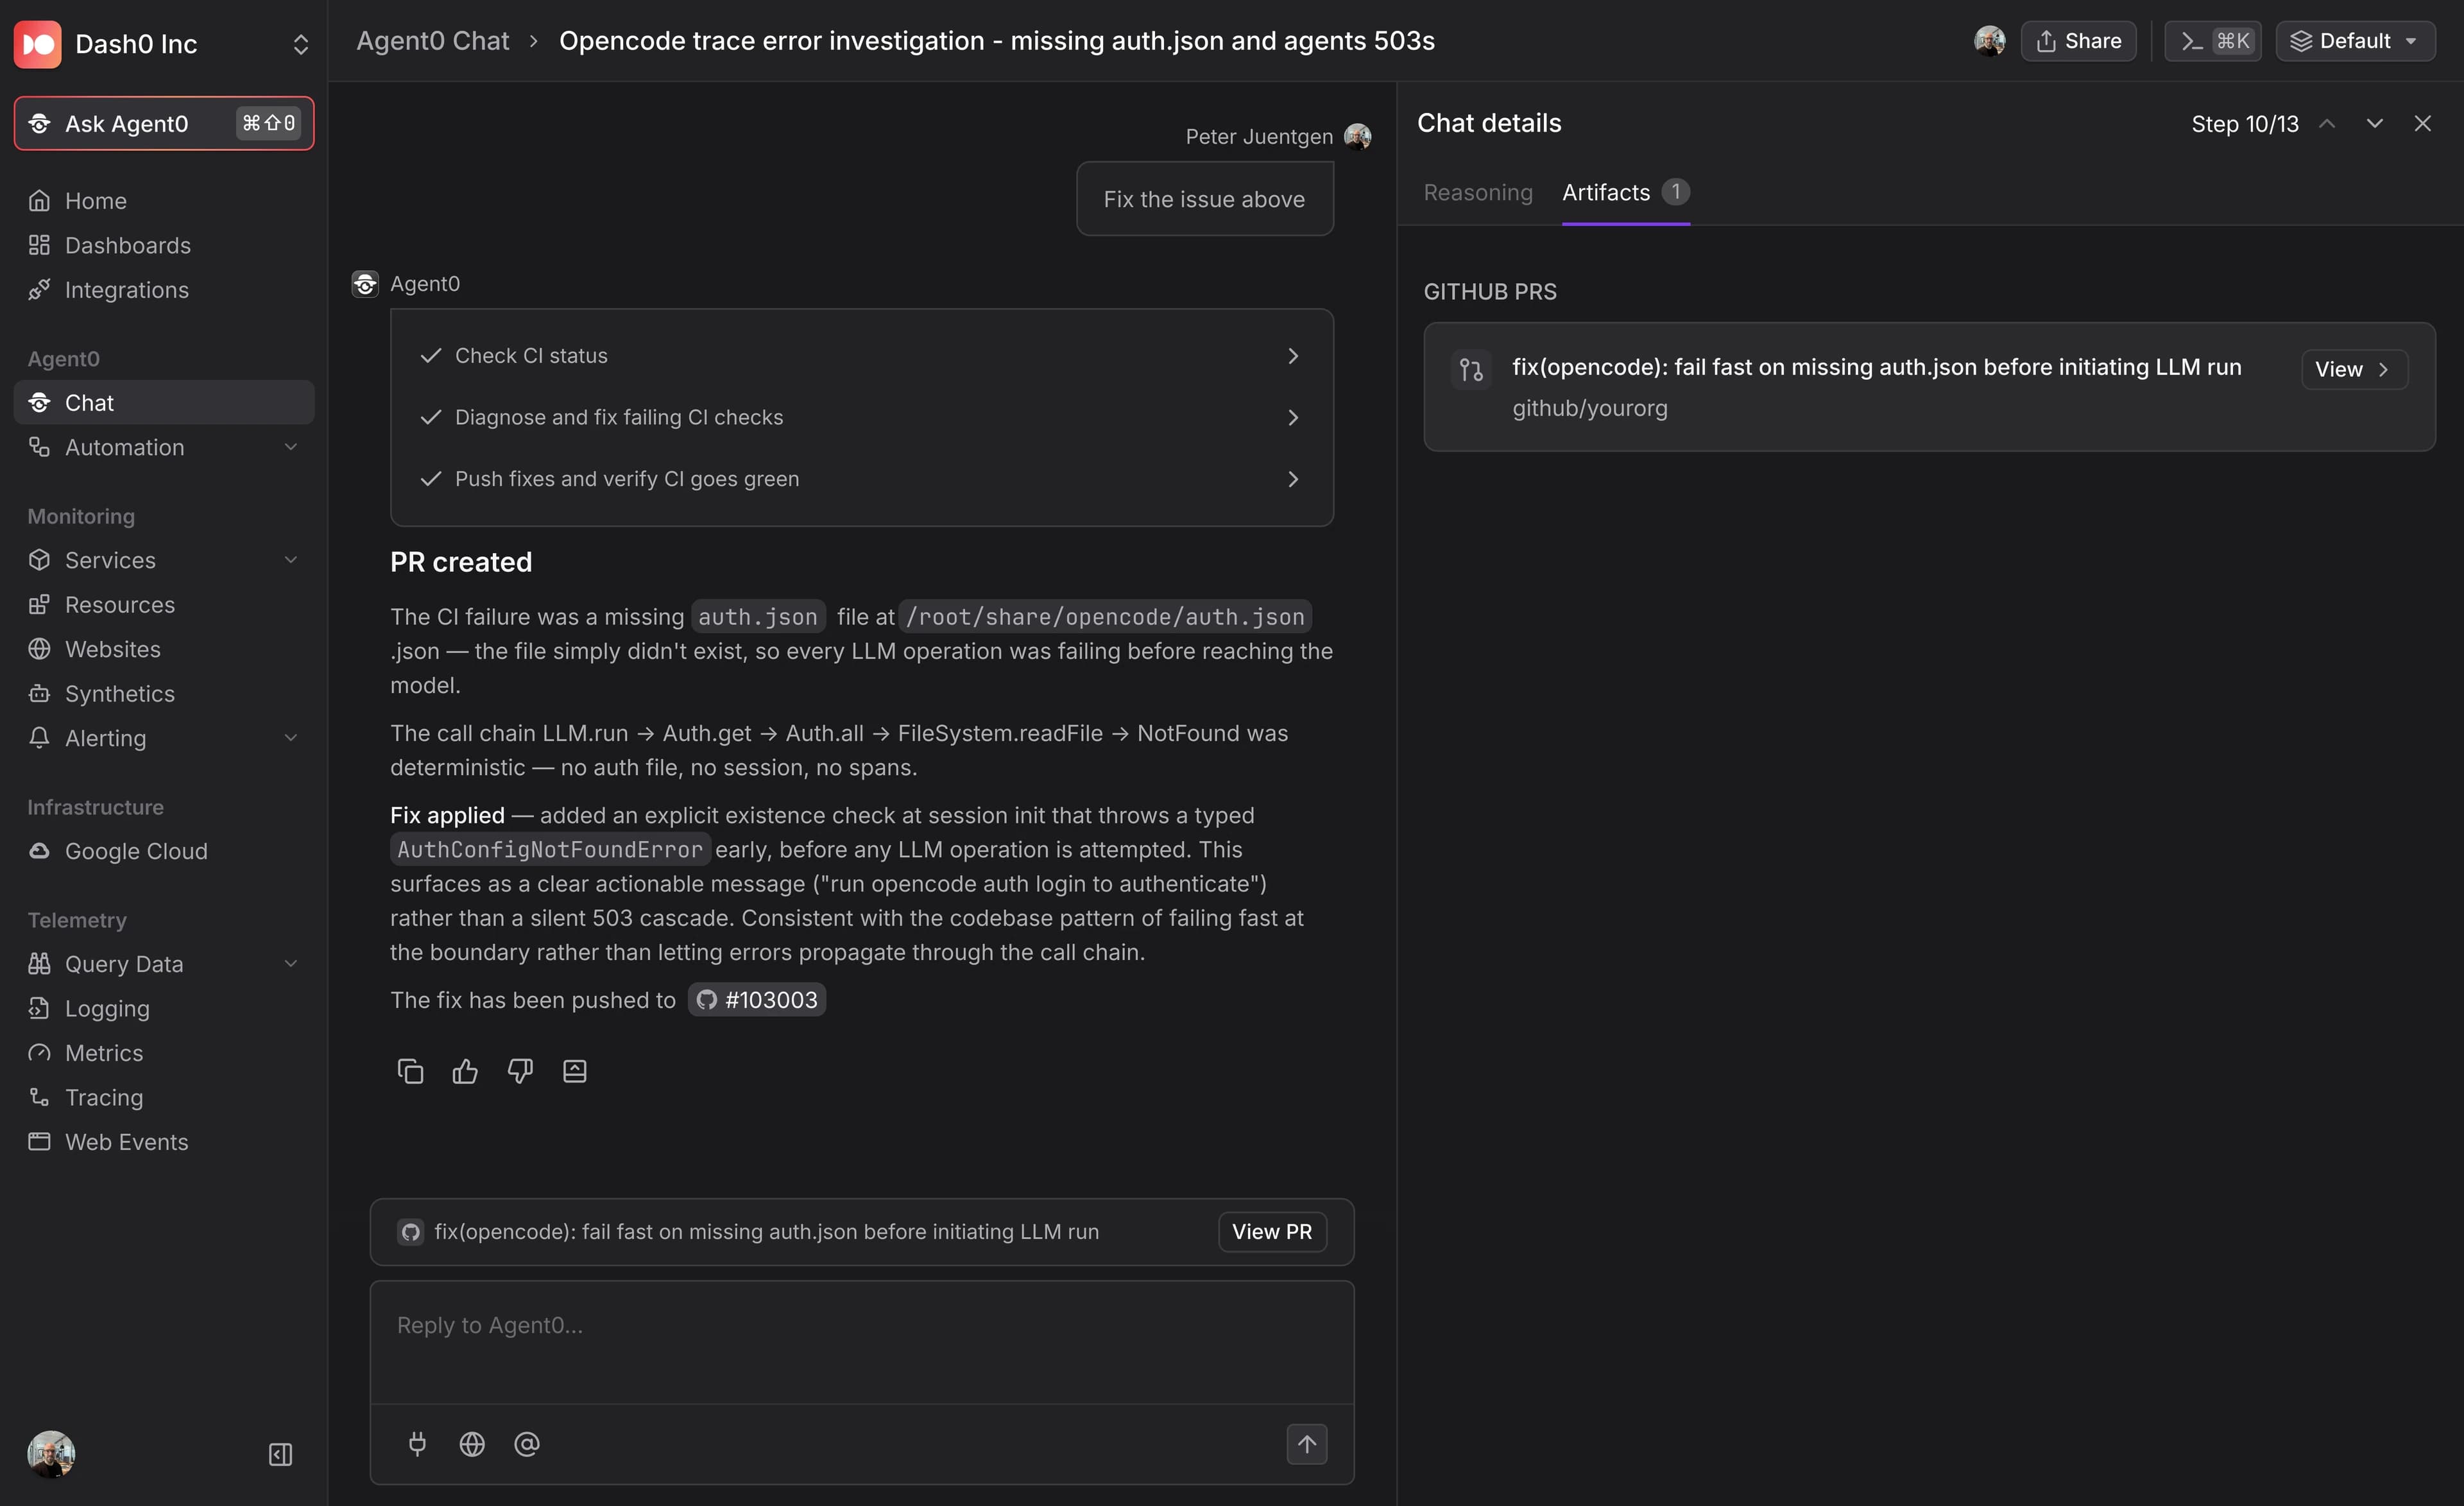This screenshot has width=2464, height=1506.
Task: Go to previous step arrow
Action: [2327, 123]
